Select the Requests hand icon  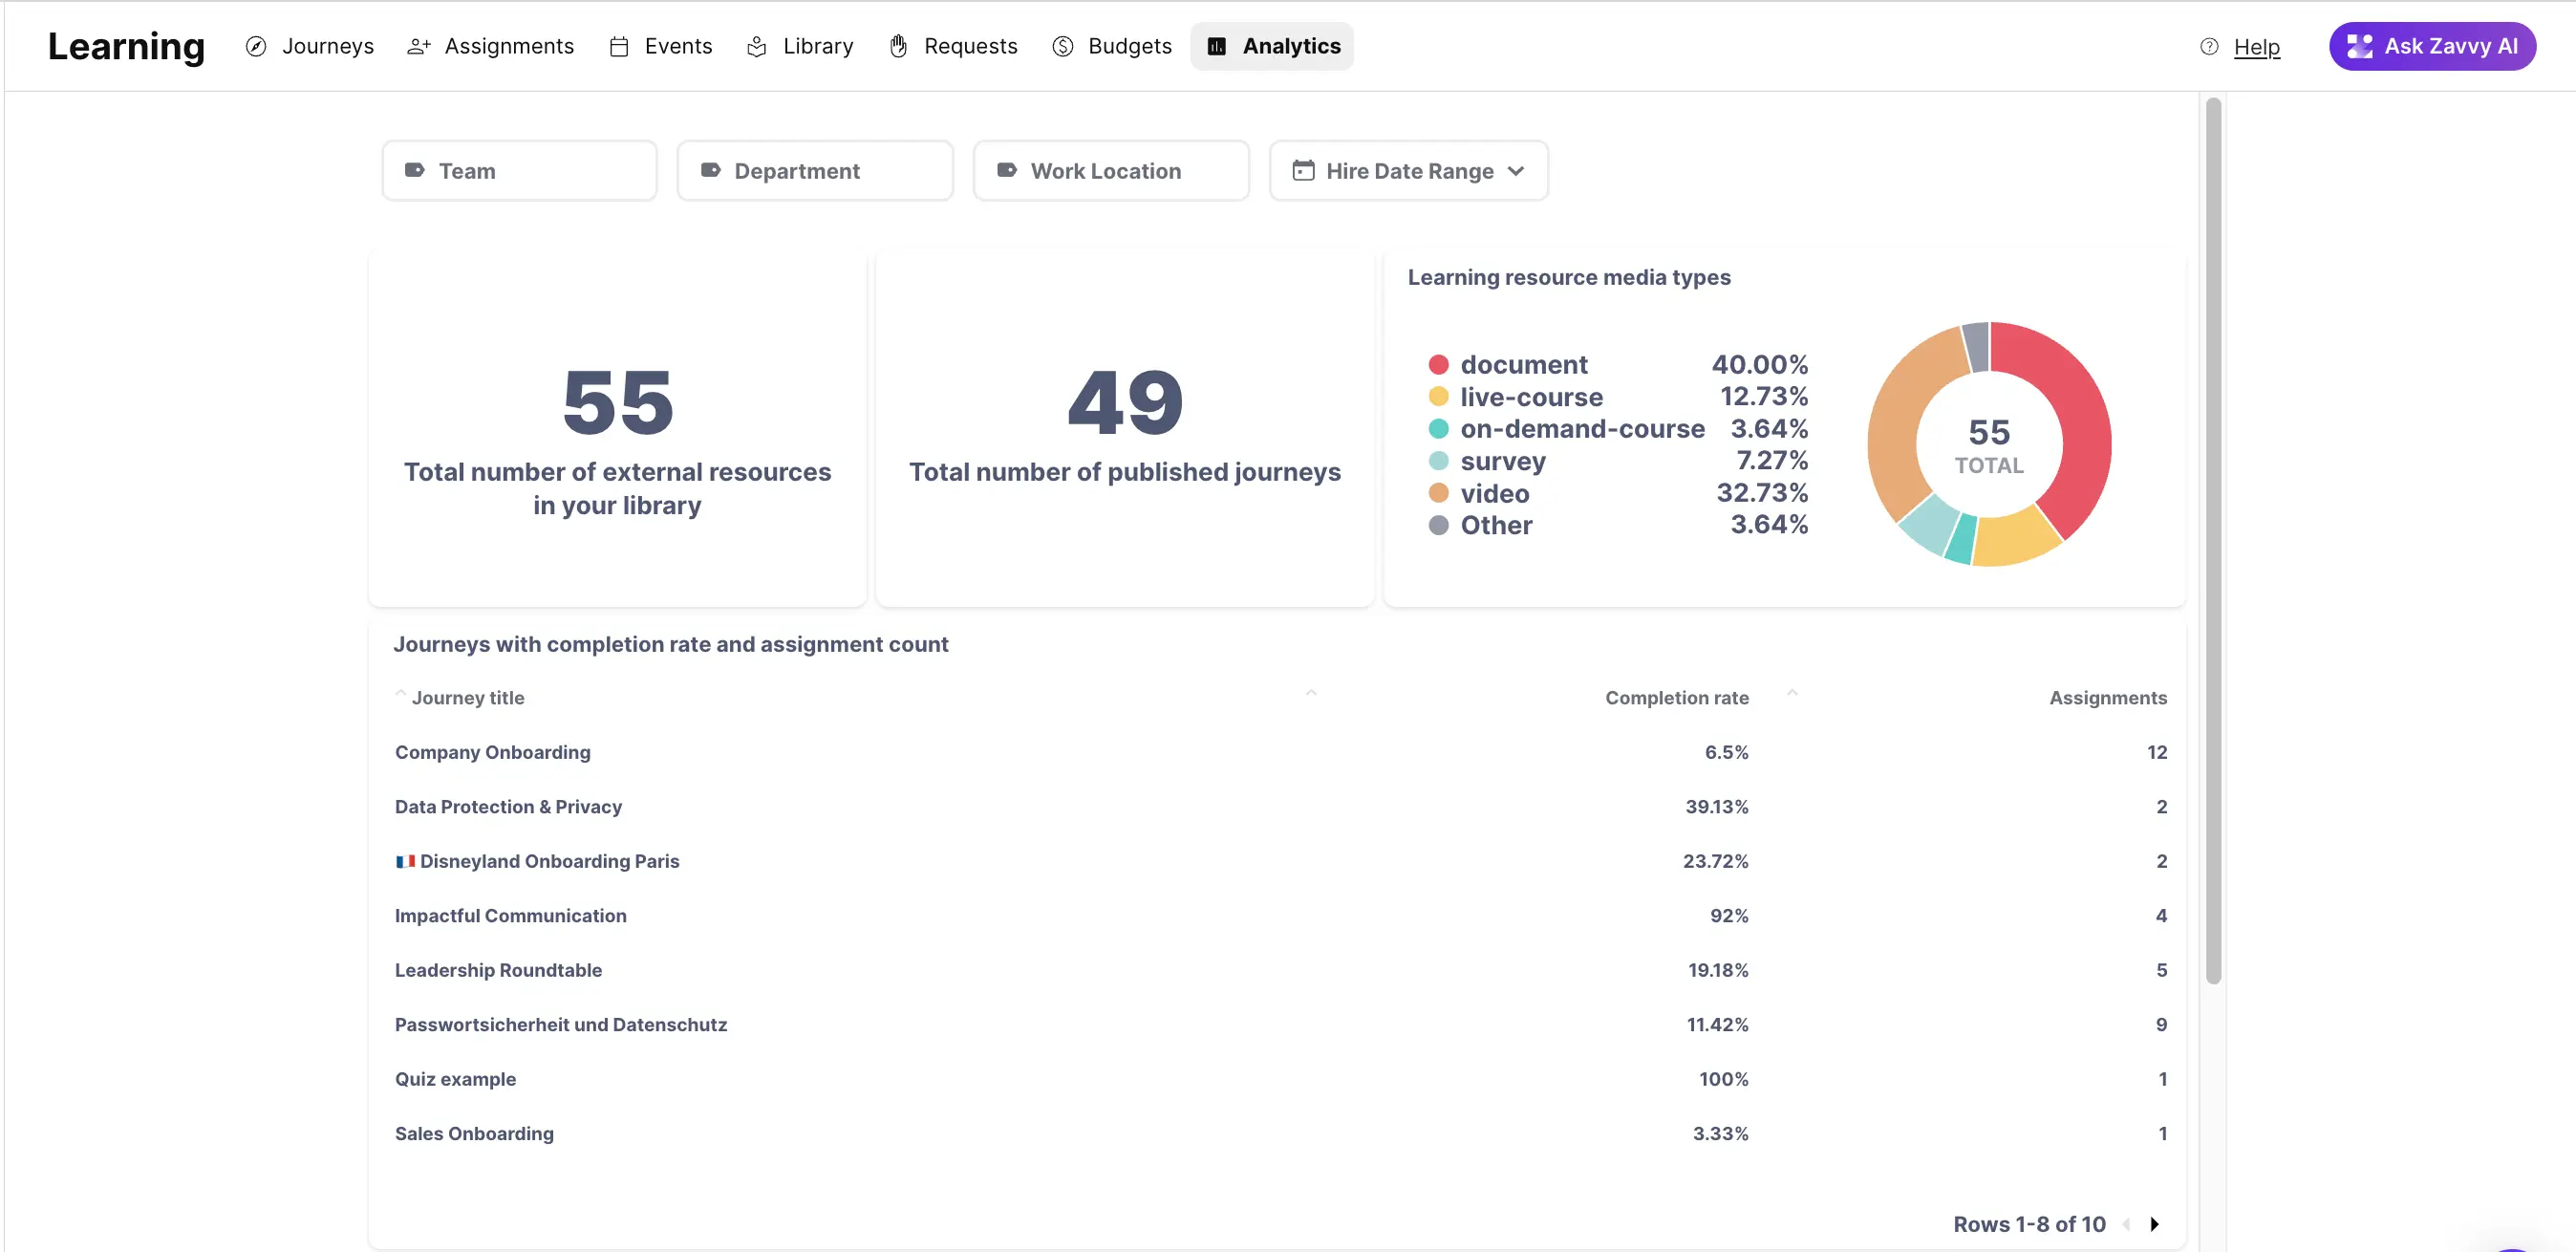pos(898,46)
